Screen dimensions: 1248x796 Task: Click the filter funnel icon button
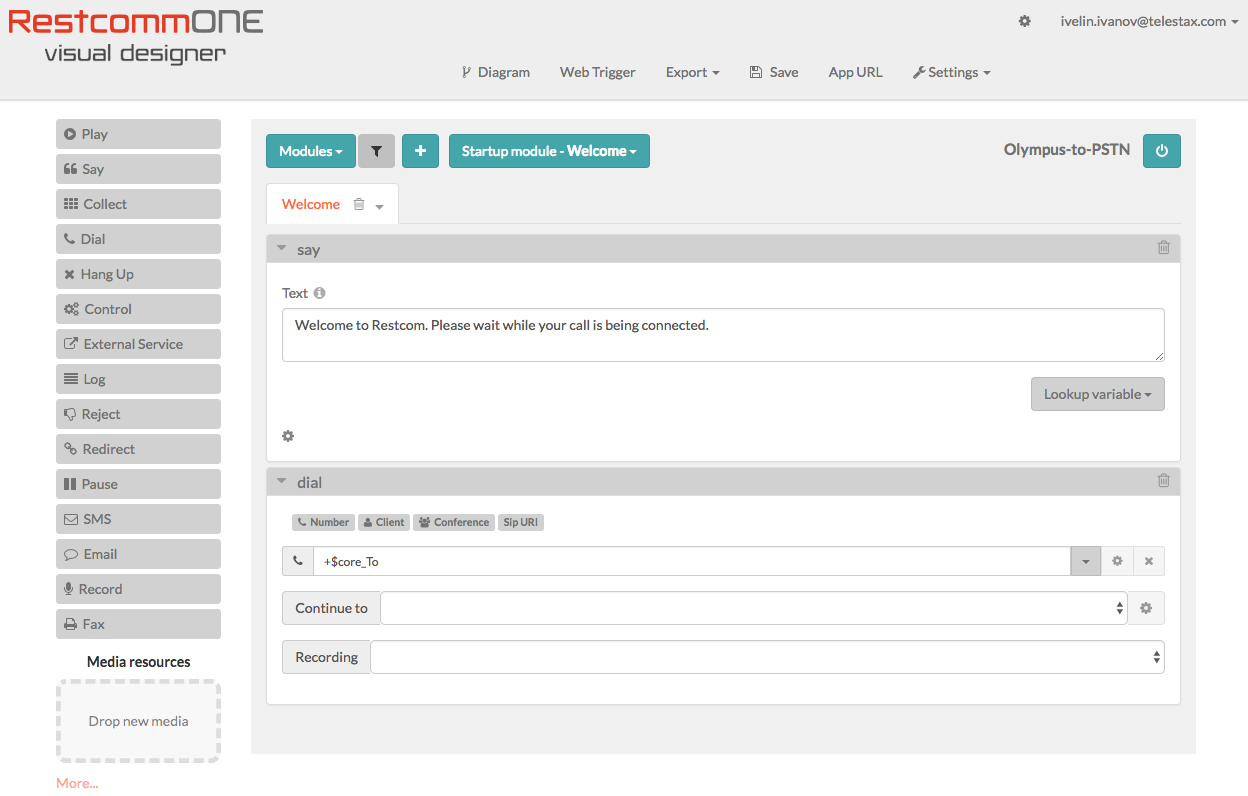click(376, 151)
